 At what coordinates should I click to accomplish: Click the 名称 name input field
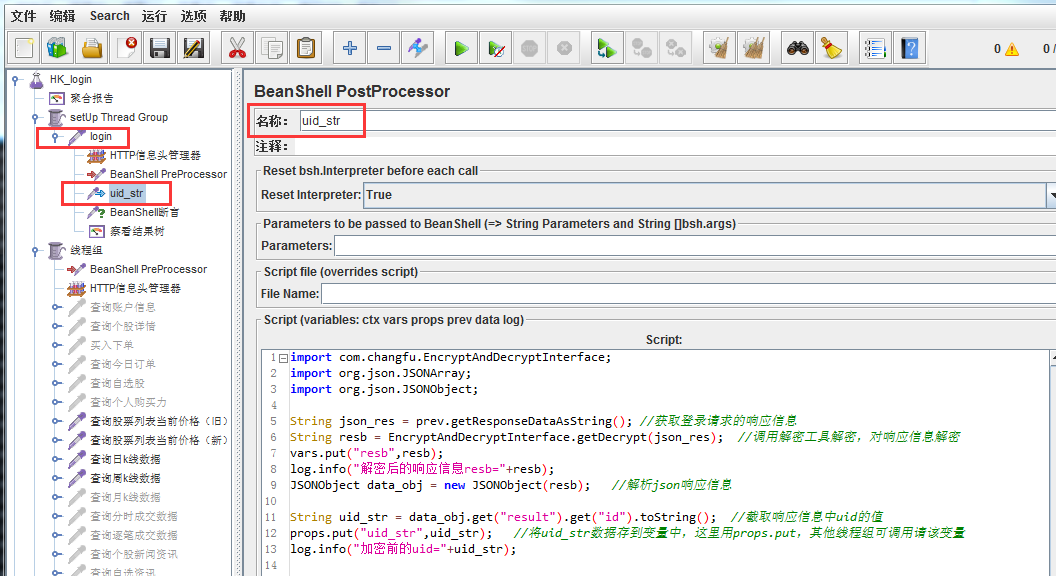pos(676,121)
